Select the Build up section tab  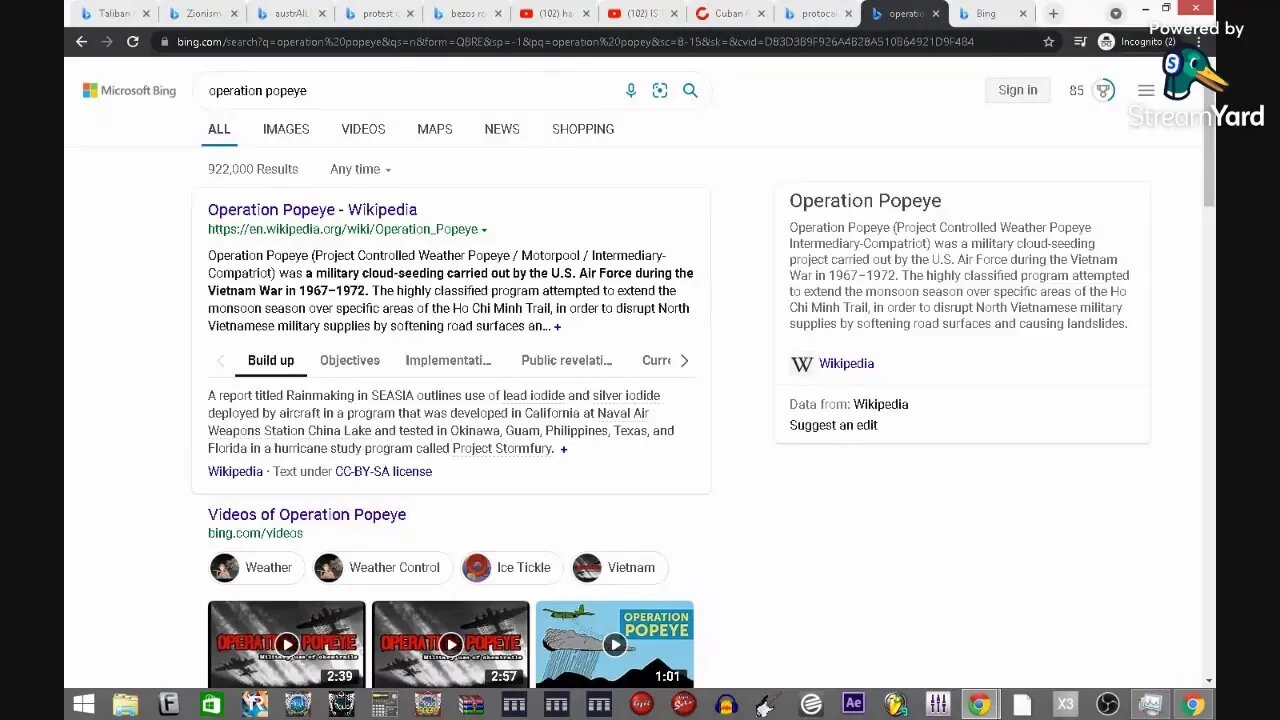271,361
